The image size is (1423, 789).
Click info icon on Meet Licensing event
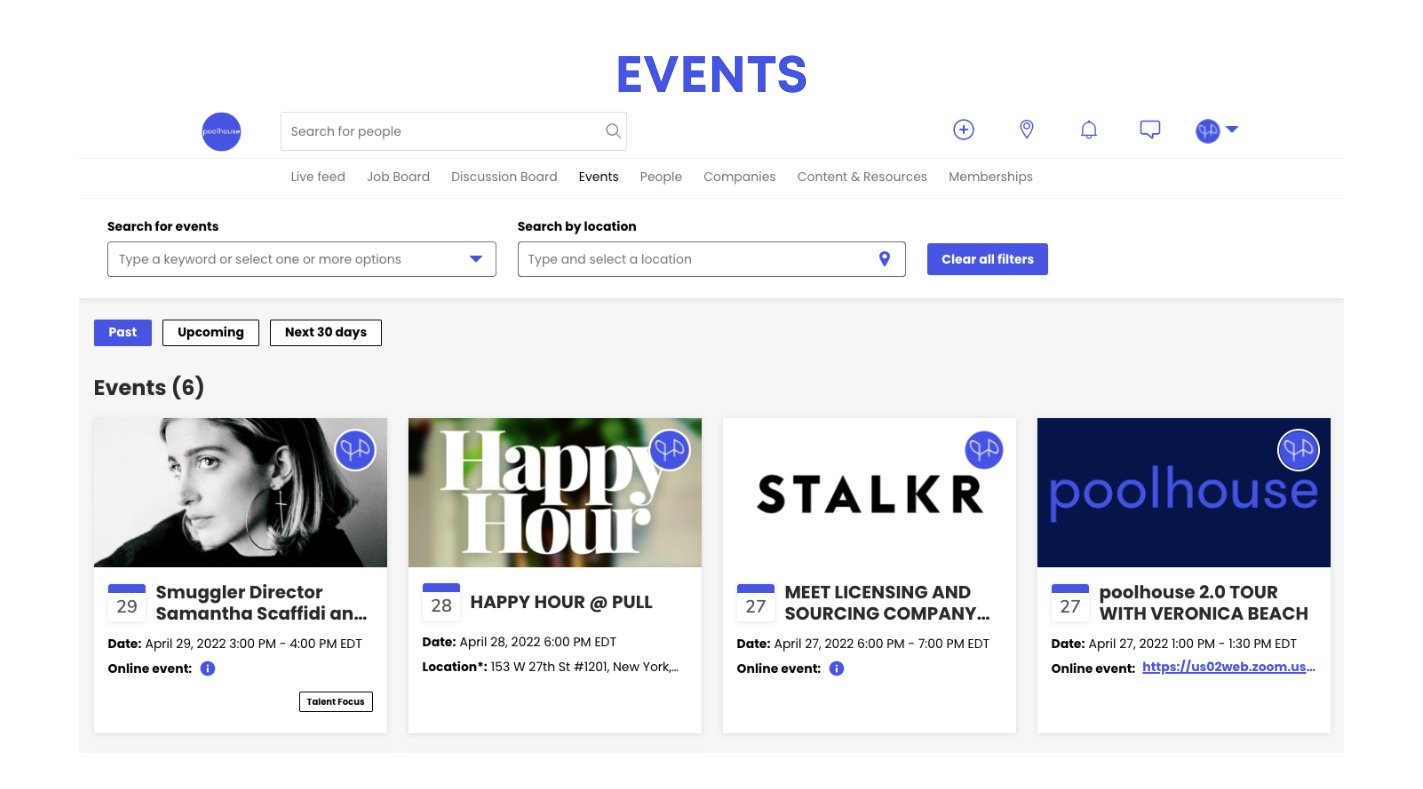click(x=837, y=668)
